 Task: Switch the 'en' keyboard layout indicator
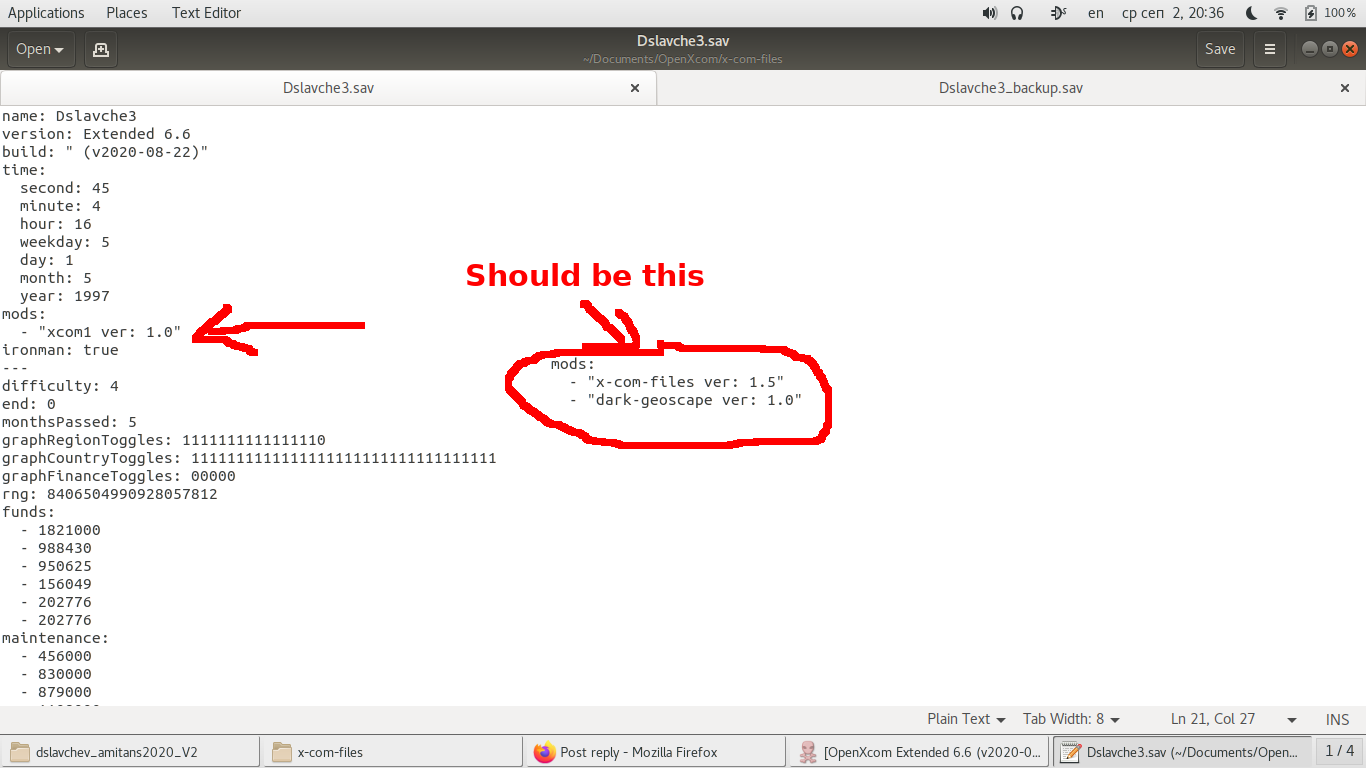[1095, 13]
